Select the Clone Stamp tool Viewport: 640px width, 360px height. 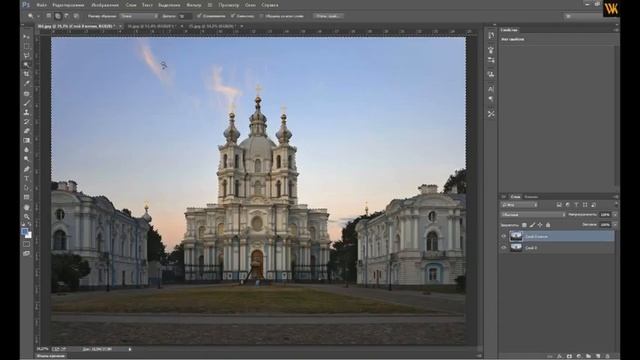tap(27, 112)
